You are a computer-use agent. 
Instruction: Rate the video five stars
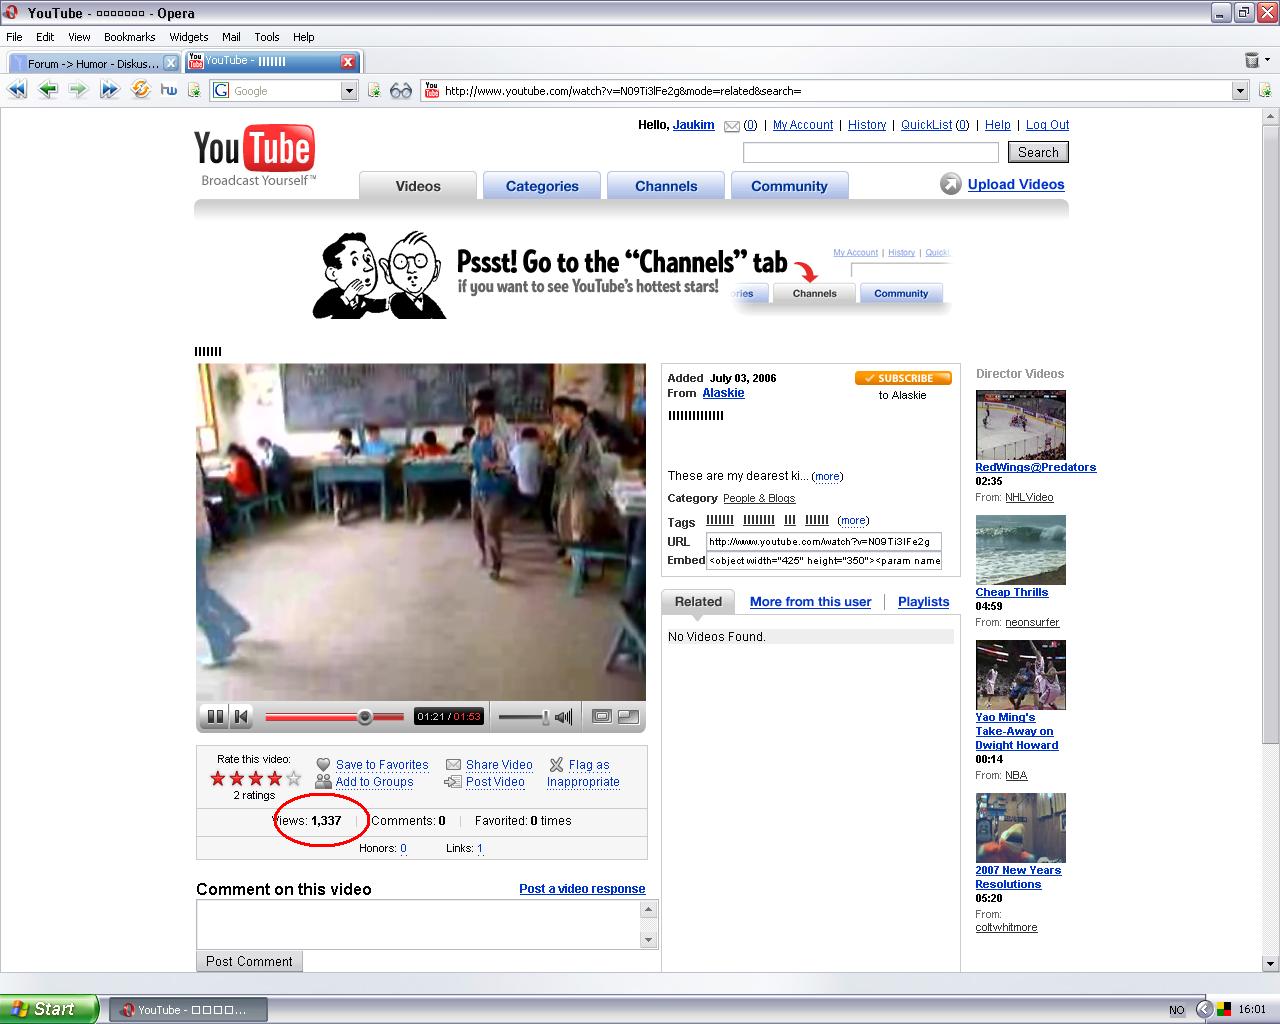coord(293,778)
